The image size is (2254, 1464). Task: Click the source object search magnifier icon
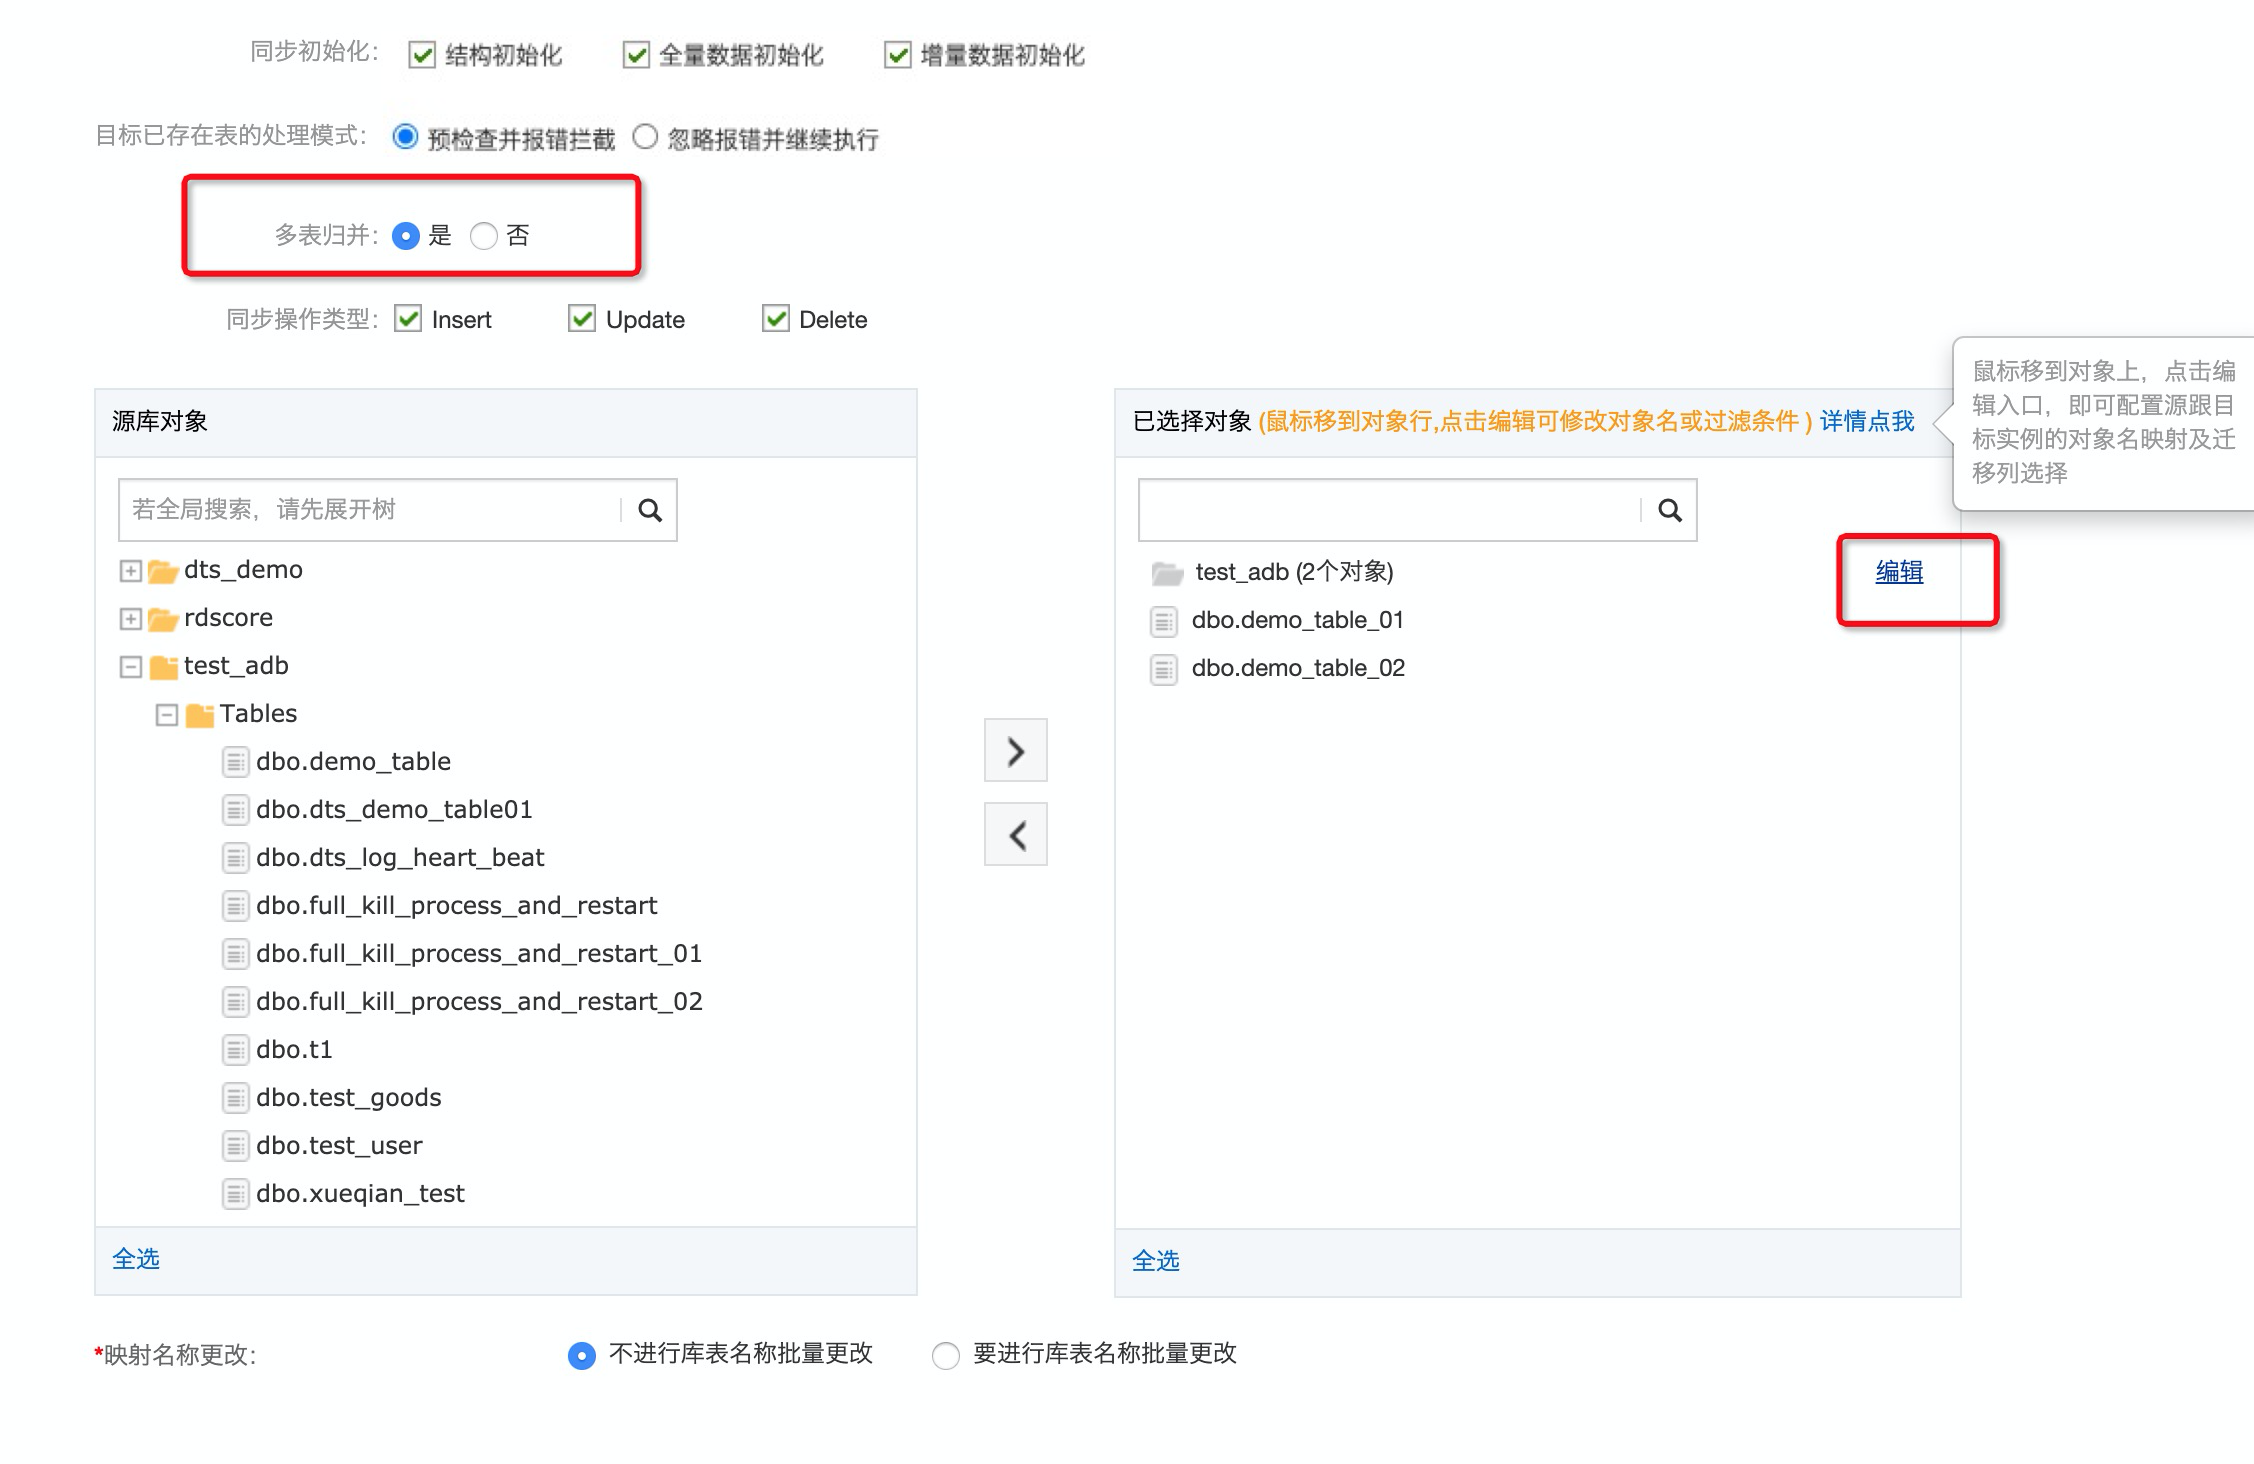[650, 510]
